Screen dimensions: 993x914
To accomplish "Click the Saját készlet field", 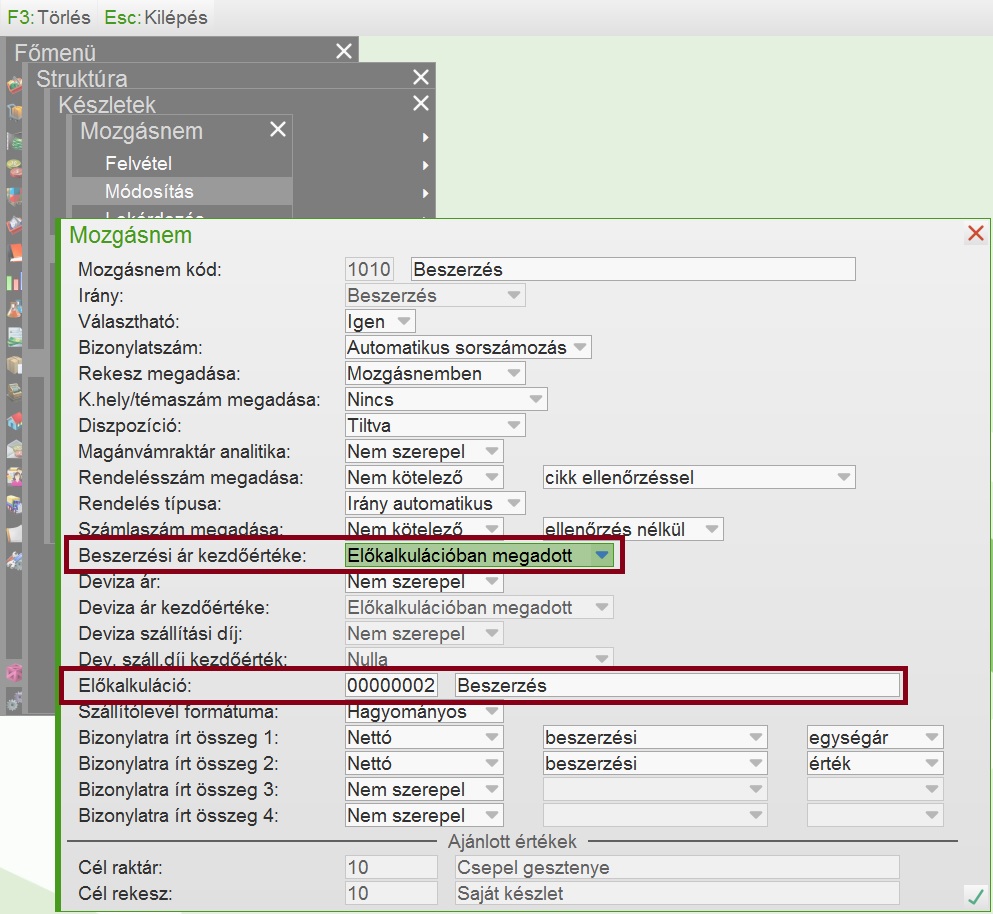I will (x=677, y=893).
